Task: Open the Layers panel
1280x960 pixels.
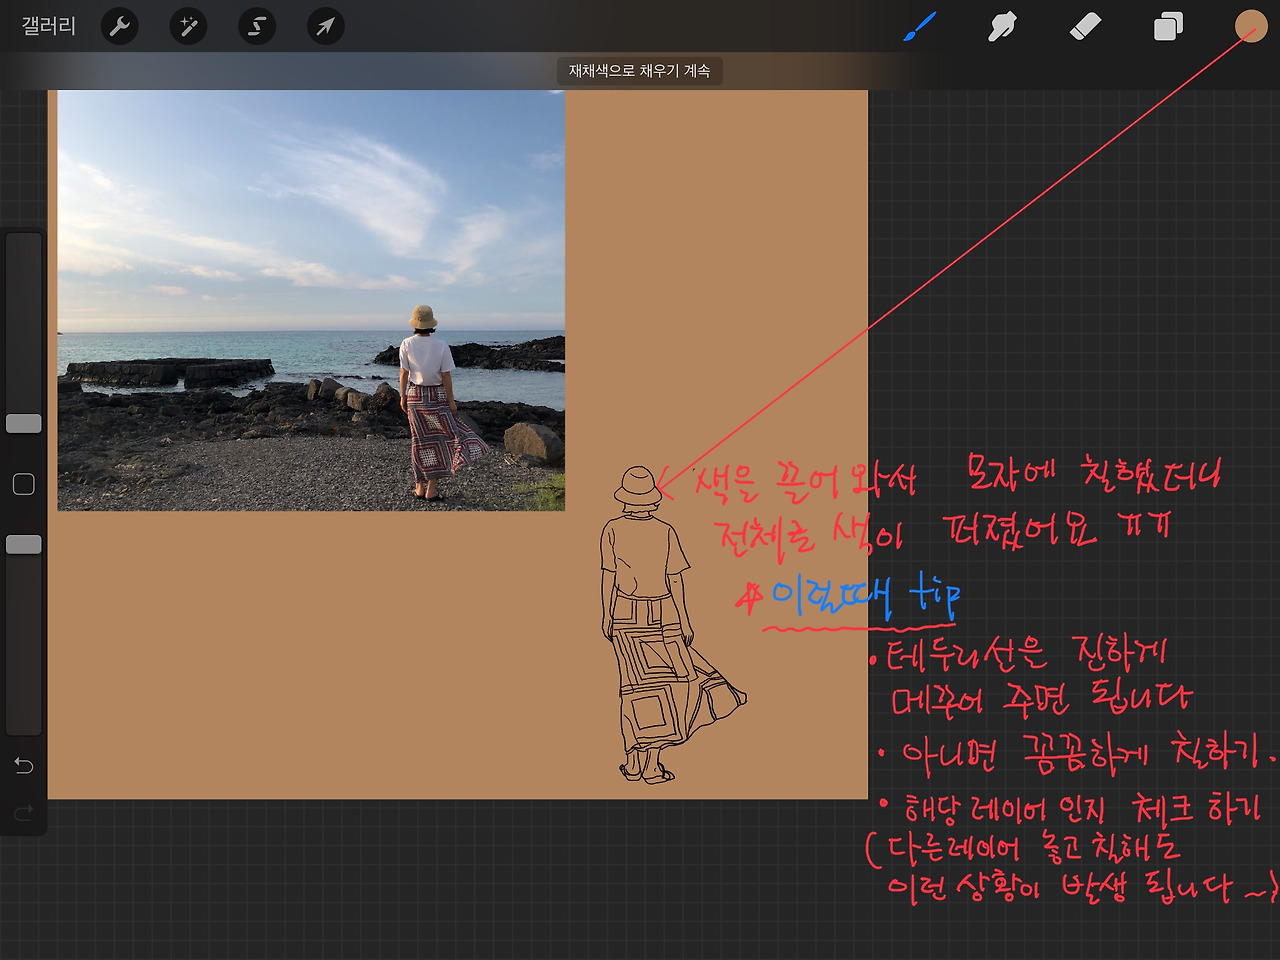Action: click(x=1168, y=26)
